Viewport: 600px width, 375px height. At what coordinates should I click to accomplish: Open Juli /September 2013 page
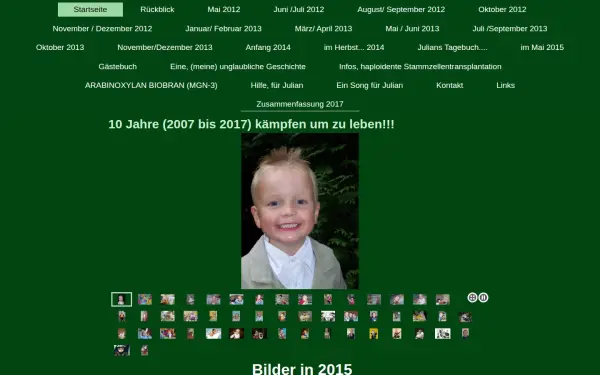[510, 29]
